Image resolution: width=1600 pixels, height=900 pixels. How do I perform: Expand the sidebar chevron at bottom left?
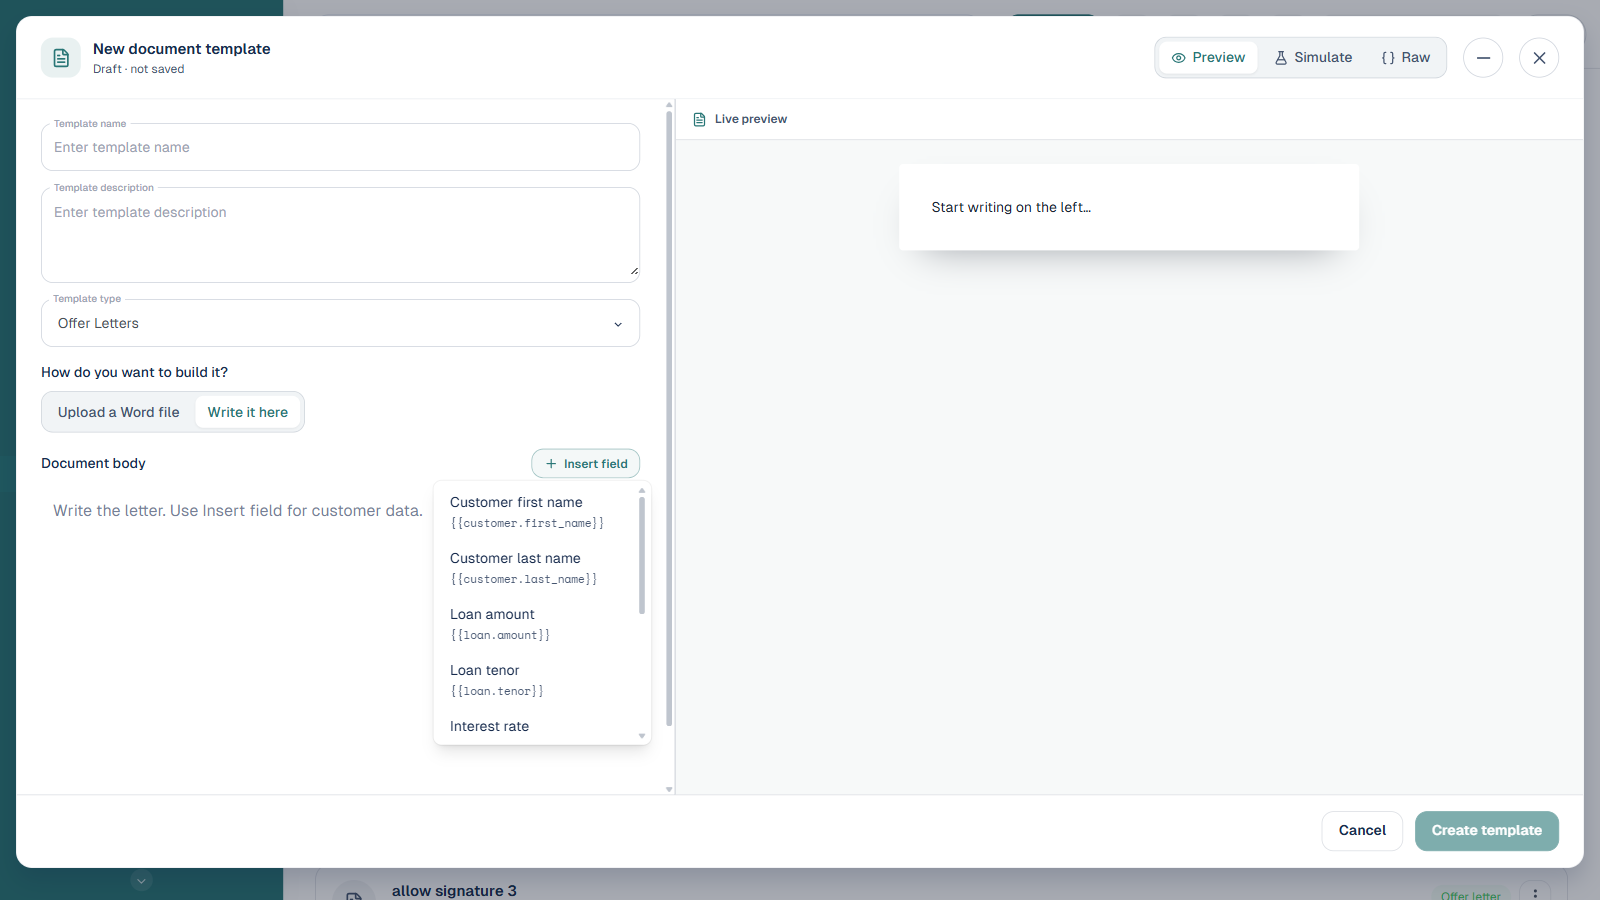click(x=142, y=881)
